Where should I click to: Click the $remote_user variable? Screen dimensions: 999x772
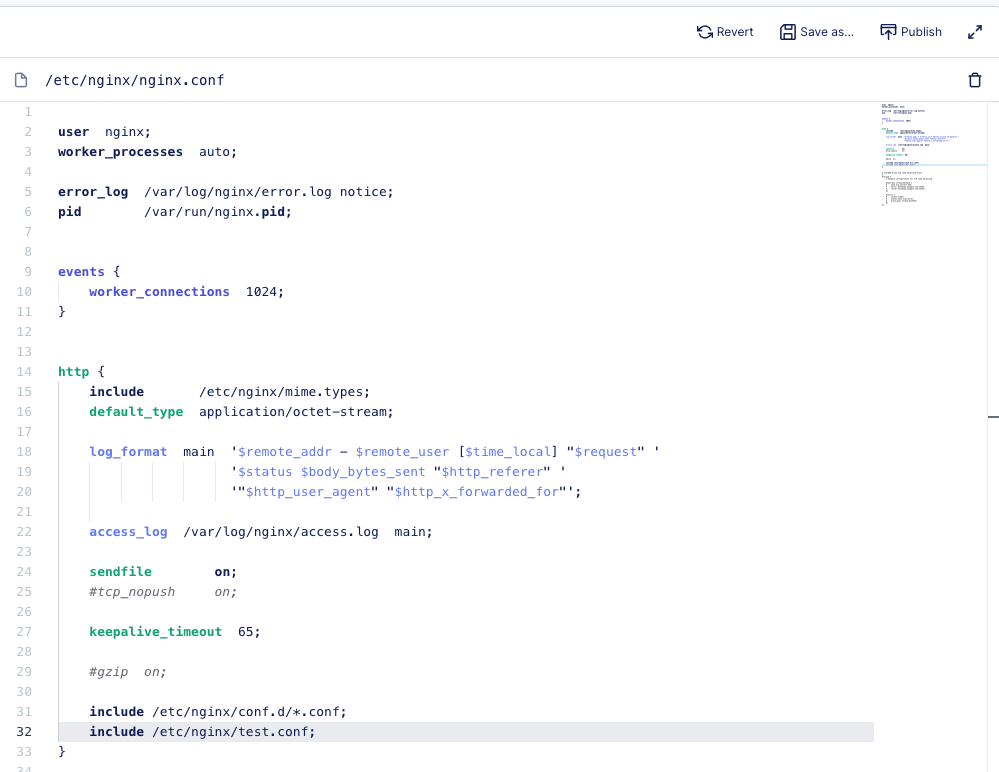tap(402, 452)
